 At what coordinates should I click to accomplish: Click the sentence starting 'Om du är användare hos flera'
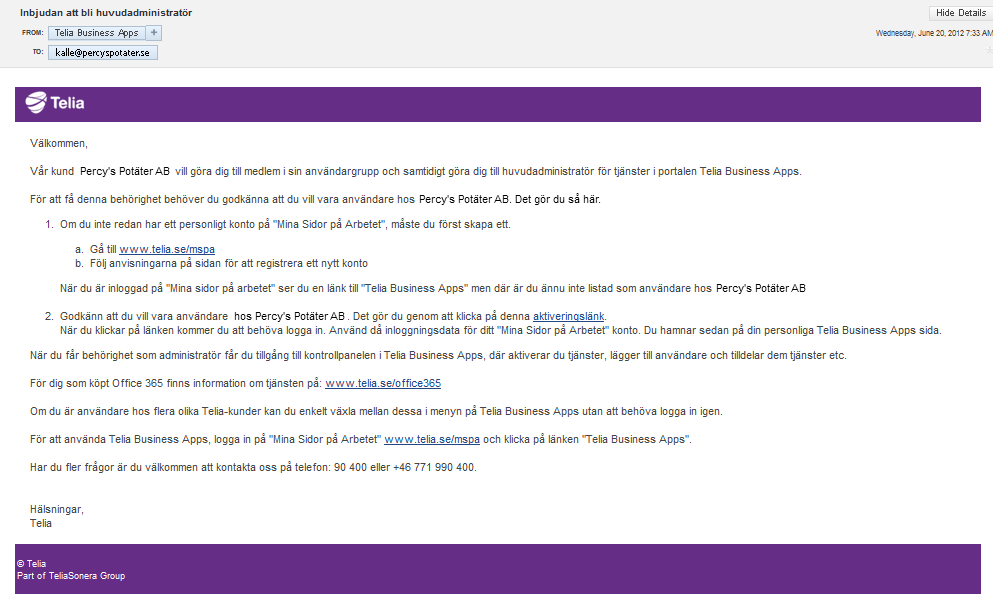pyautogui.click(x=376, y=411)
